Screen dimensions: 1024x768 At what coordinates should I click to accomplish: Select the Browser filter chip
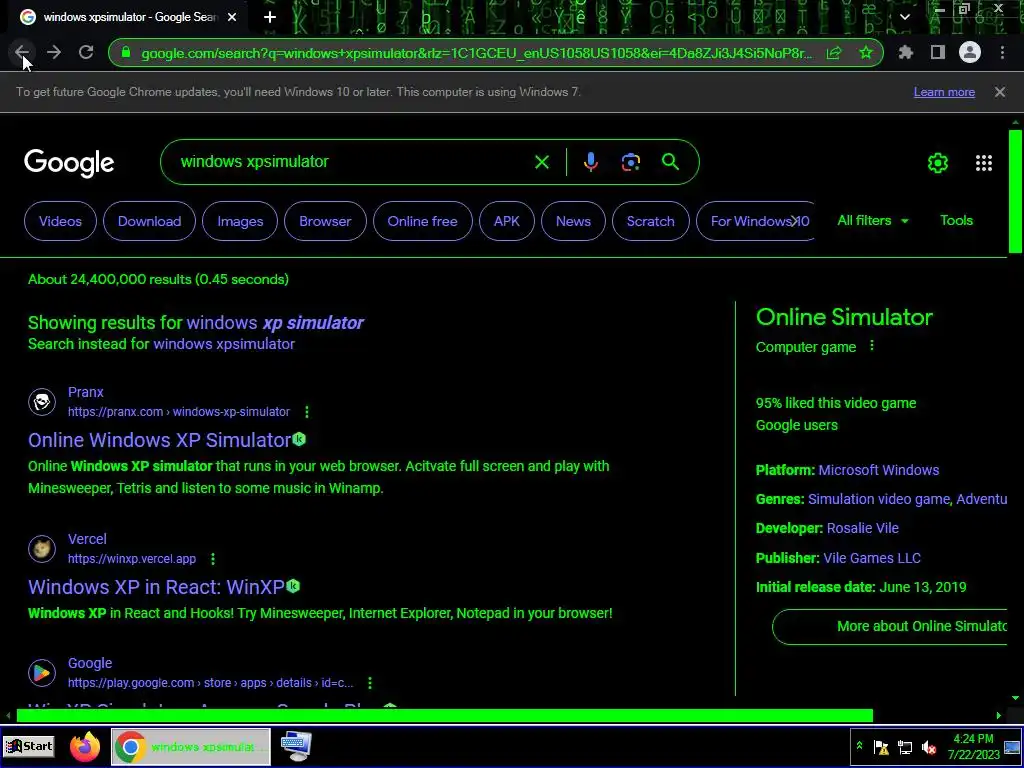pyautogui.click(x=325, y=221)
